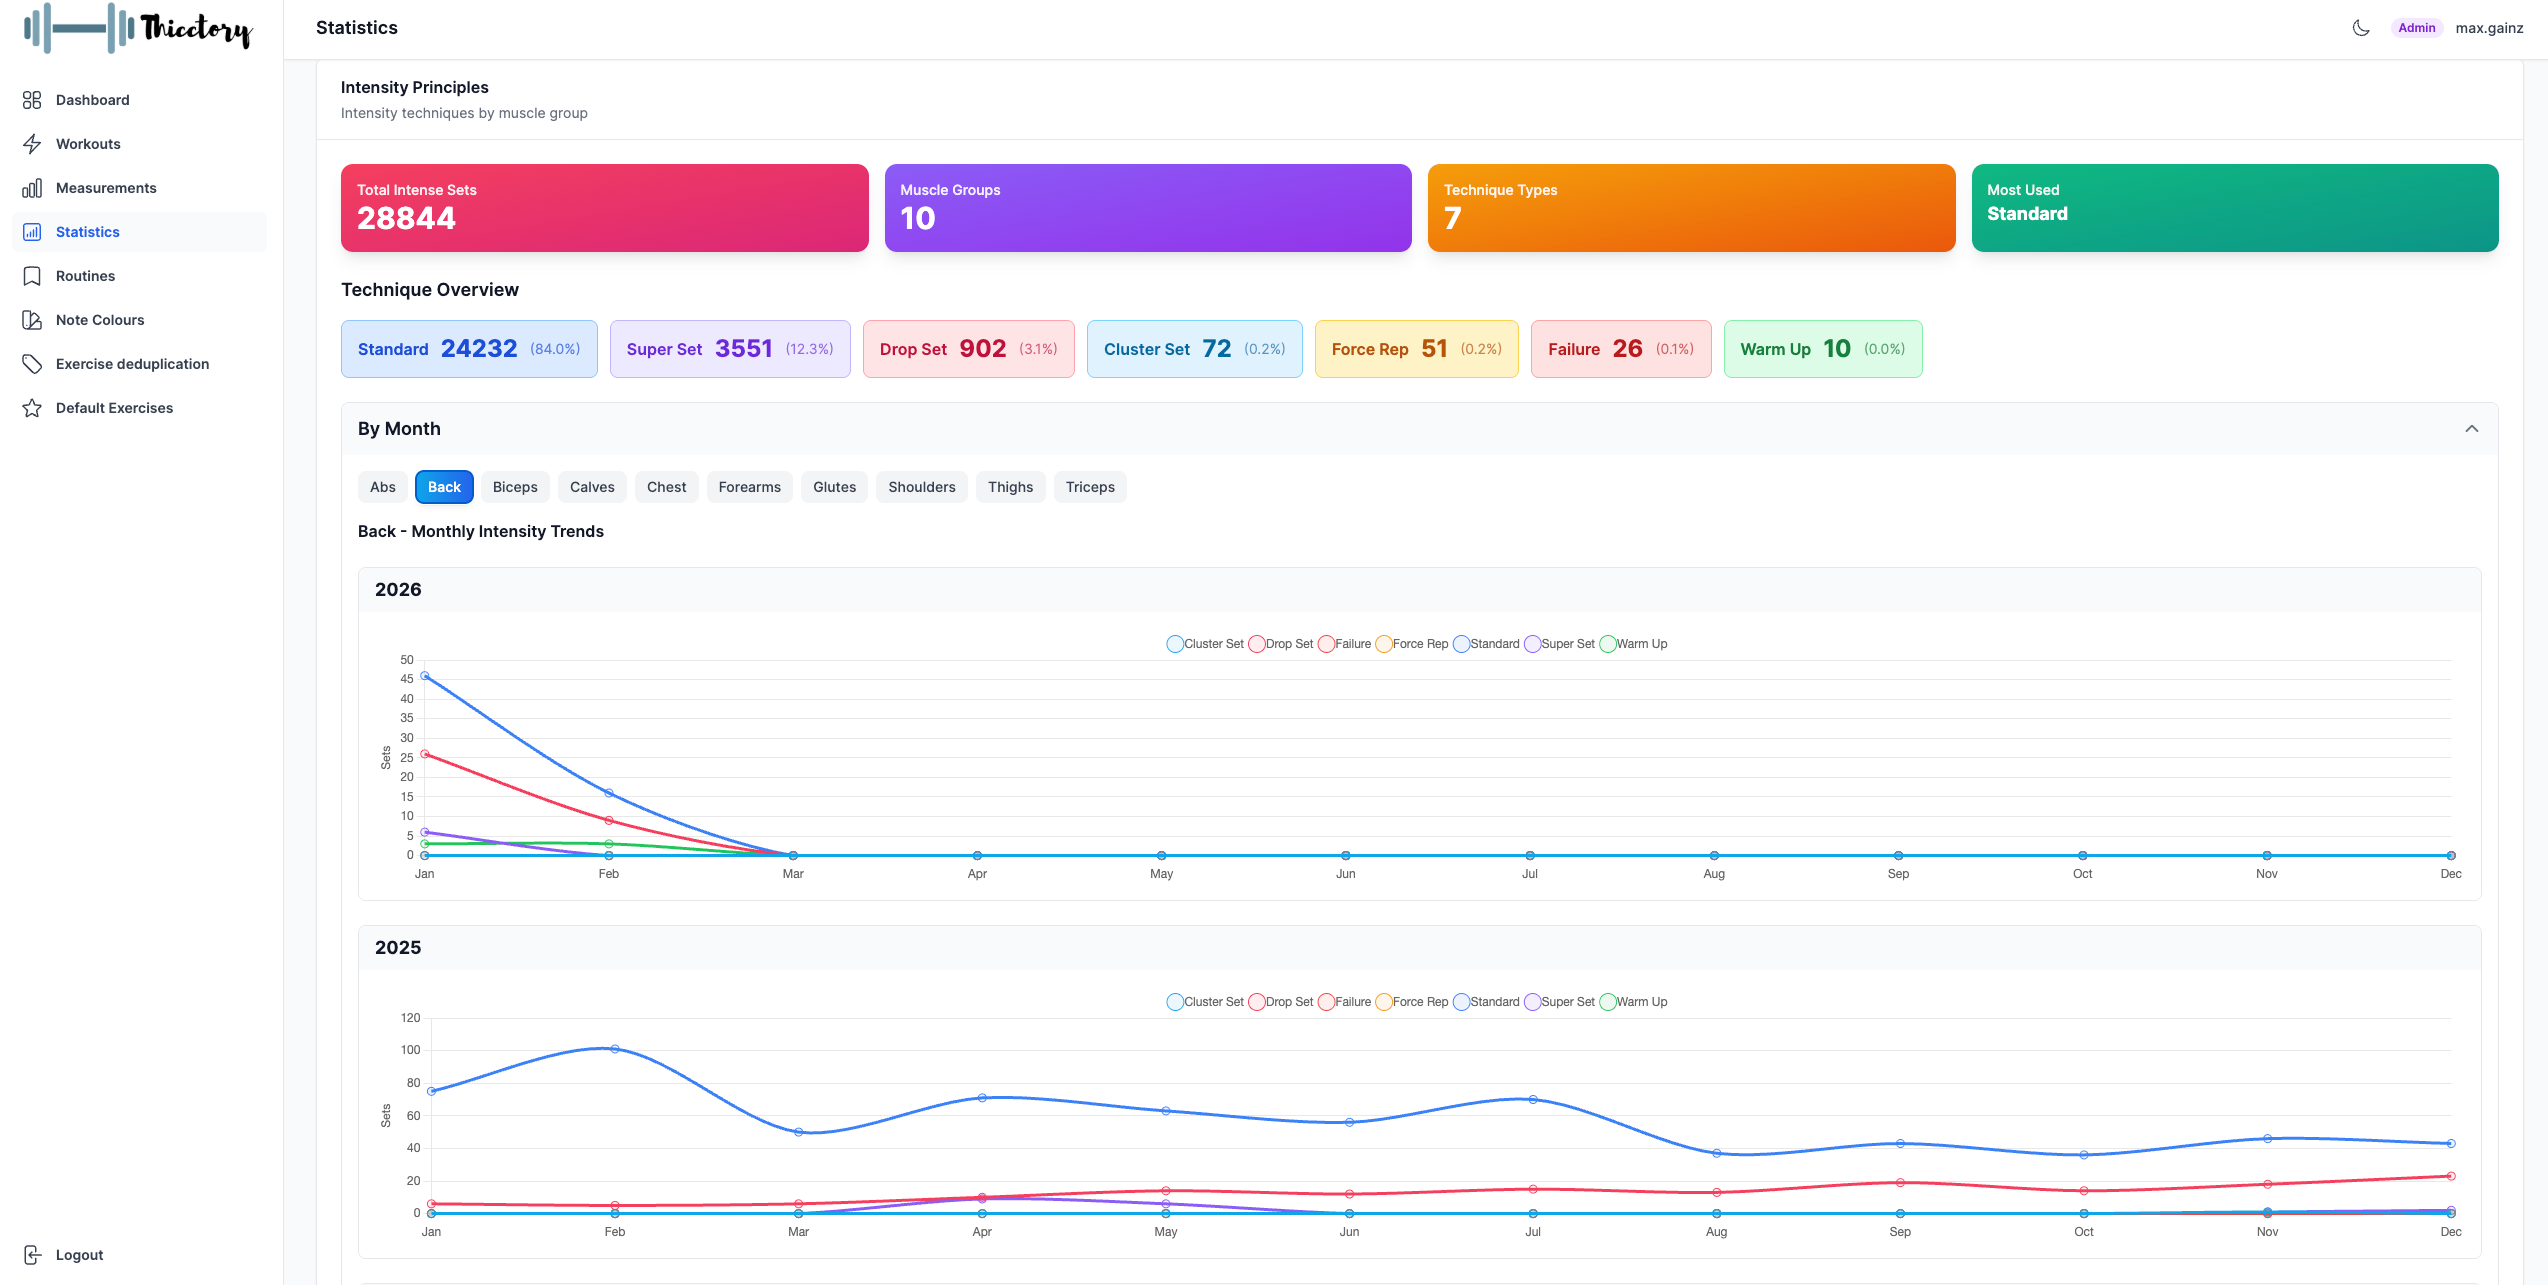Toggle the Warm Up series in the 2025 legend
This screenshot has height=1285, width=2548.
coord(1634,1001)
